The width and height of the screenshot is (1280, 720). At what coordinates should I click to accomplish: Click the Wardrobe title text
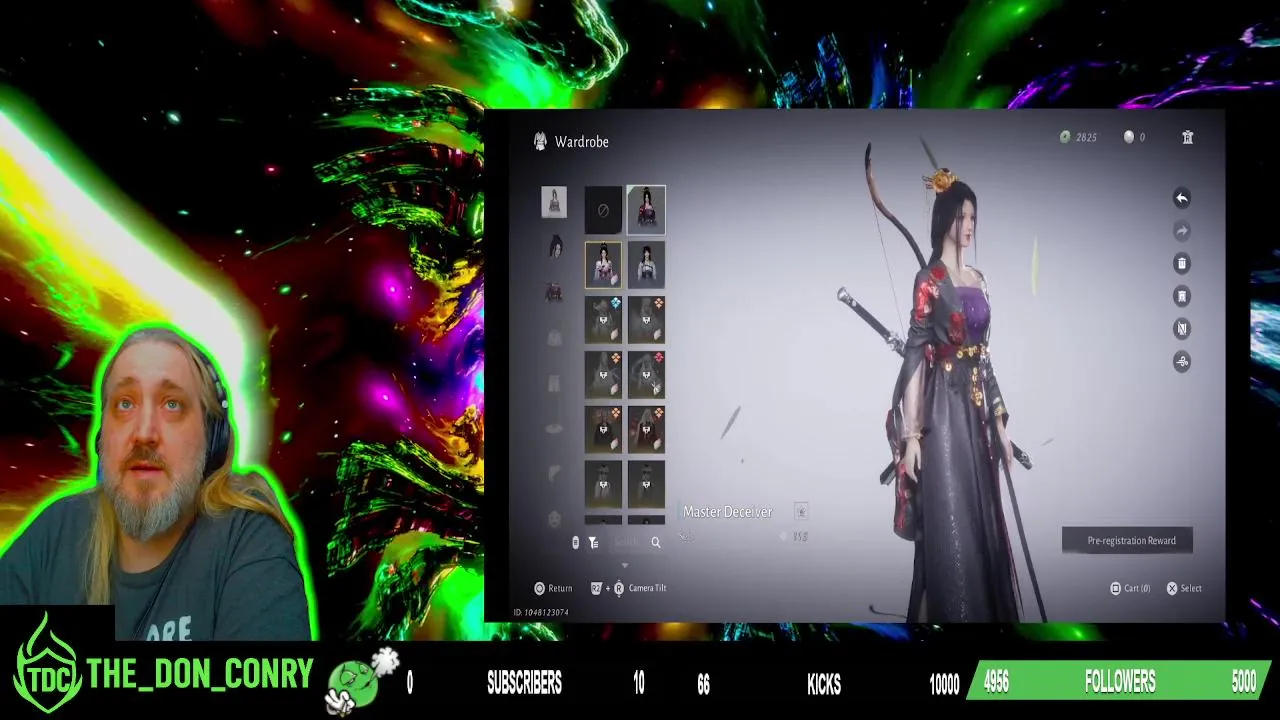[582, 142]
